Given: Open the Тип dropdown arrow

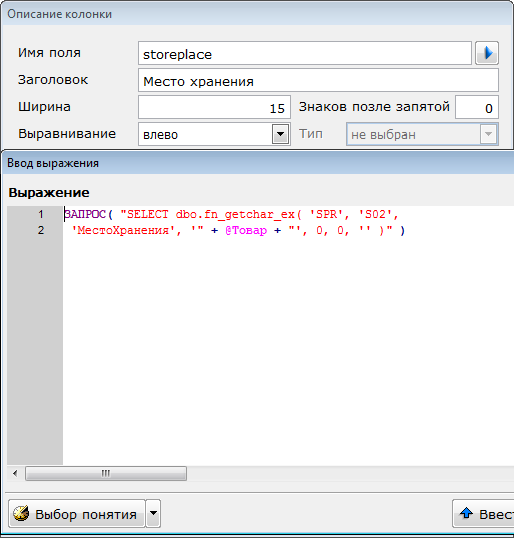Looking at the screenshot, I should 488,134.
